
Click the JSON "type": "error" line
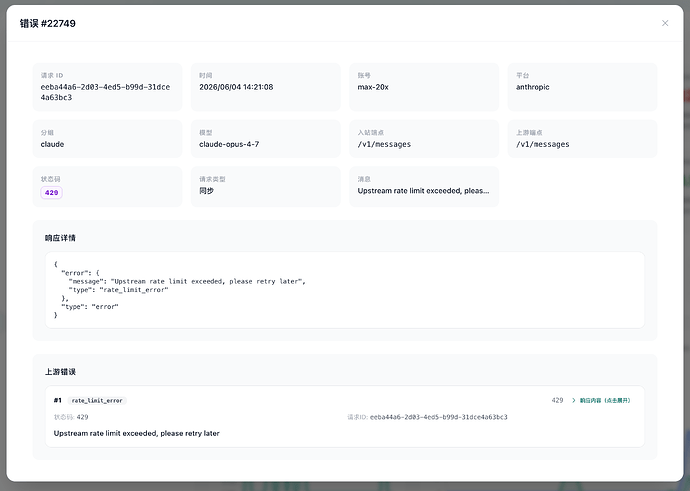[90, 307]
